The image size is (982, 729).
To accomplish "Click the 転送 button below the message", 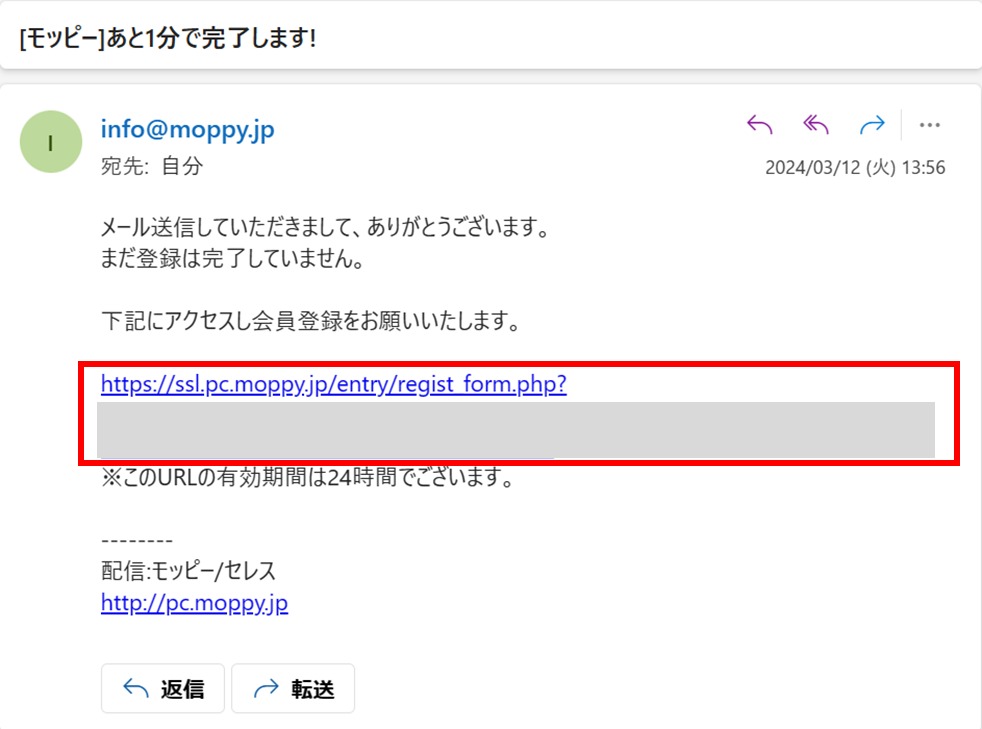I will tap(293, 688).
